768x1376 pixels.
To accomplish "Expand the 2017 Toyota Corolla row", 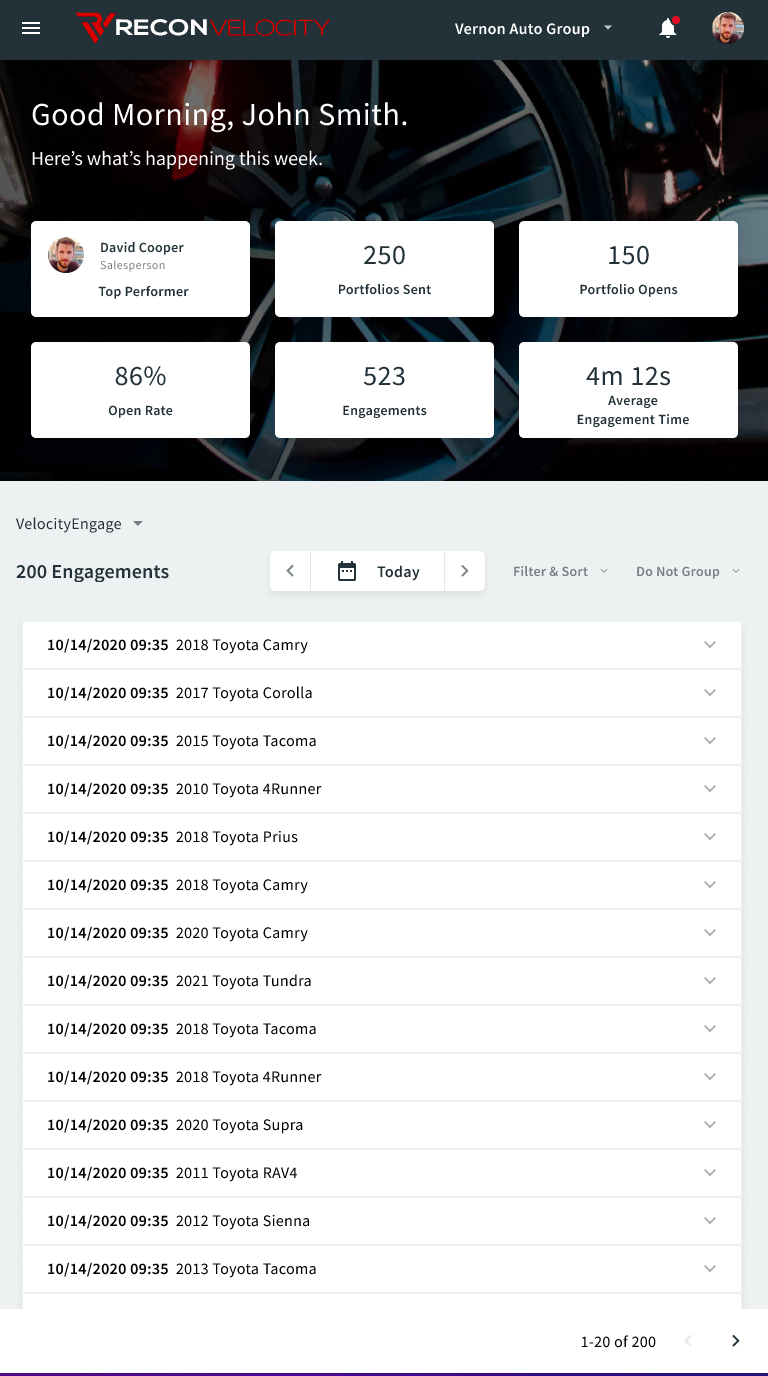I will click(x=710, y=693).
